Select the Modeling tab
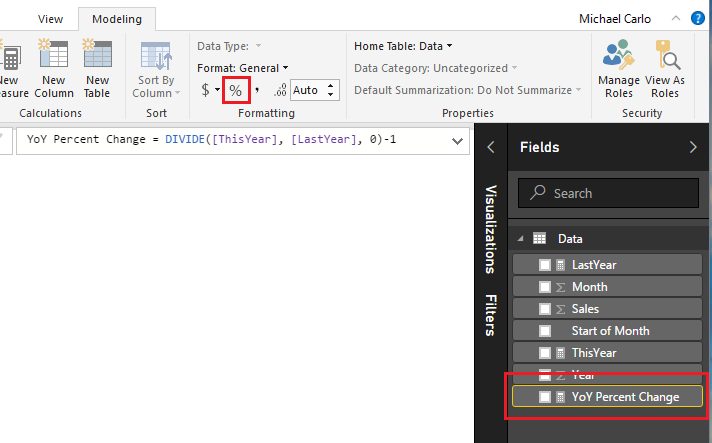The image size is (712, 443). click(117, 19)
